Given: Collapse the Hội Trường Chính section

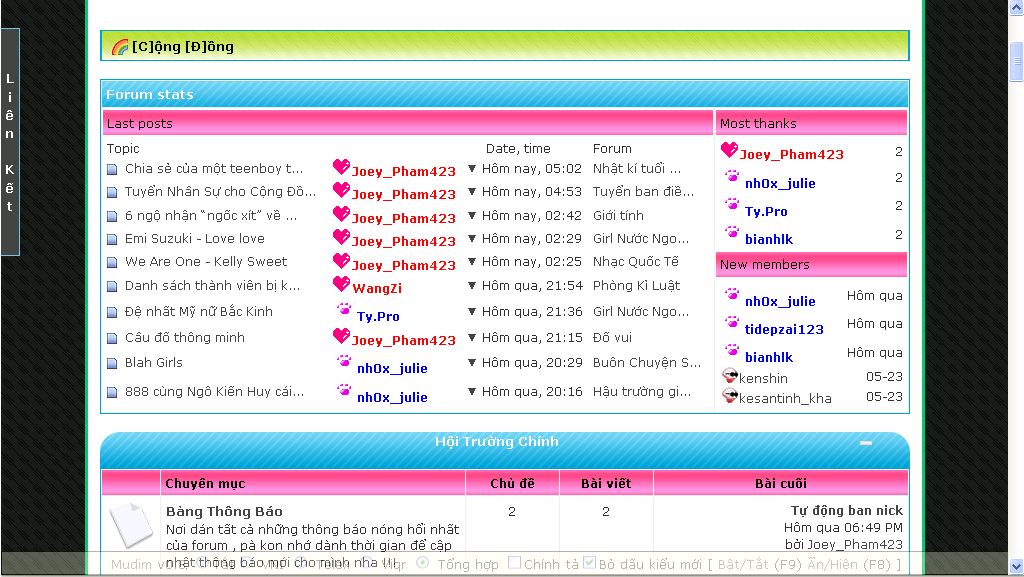Looking at the screenshot, I should click(866, 443).
